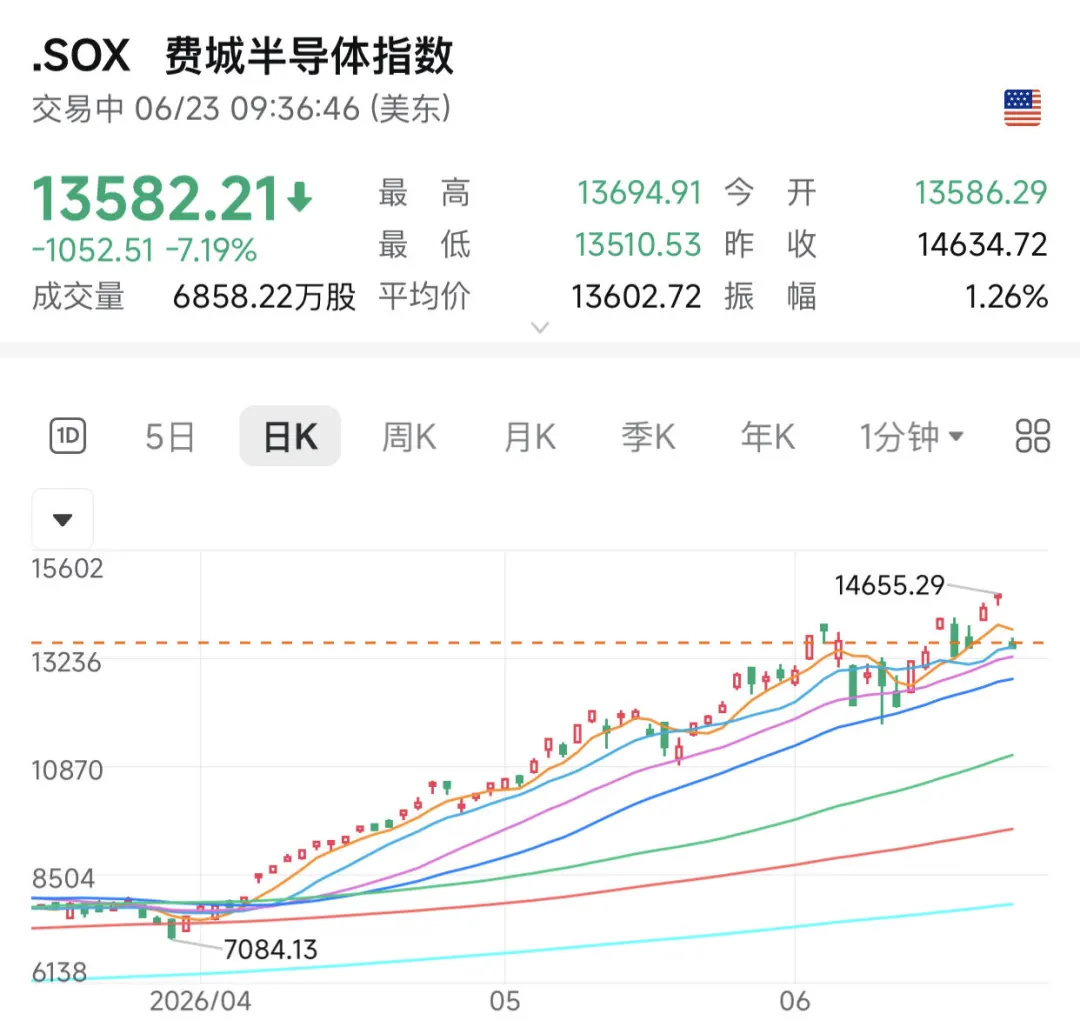1080x1027 pixels.
Task: Tap the chart high label 14655.29
Action: click(889, 585)
